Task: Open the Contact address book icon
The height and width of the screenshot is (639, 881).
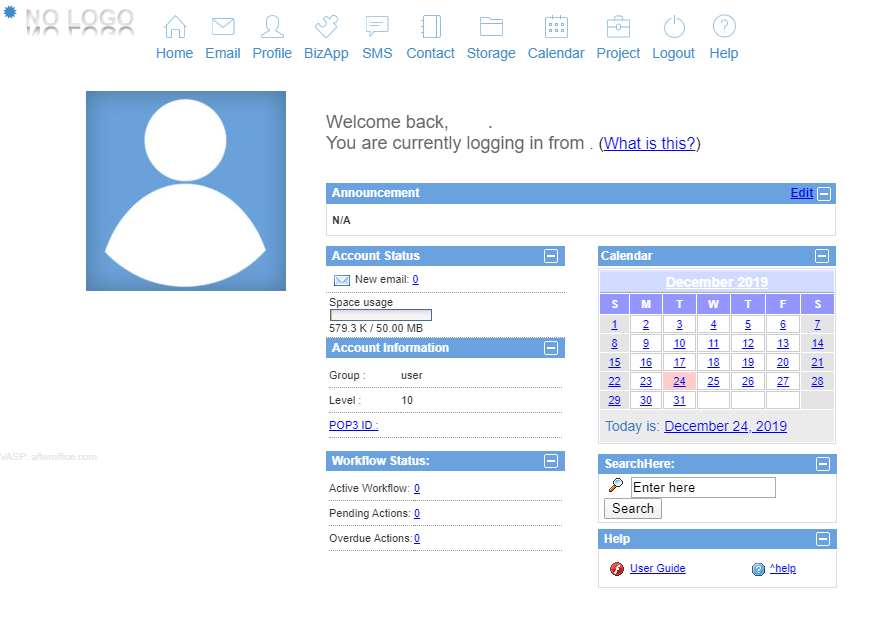Action: [x=430, y=27]
